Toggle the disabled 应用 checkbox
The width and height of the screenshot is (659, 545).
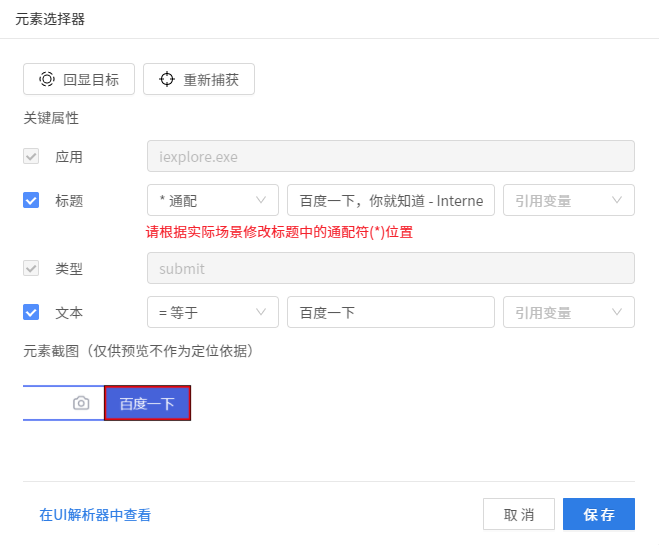point(31,156)
